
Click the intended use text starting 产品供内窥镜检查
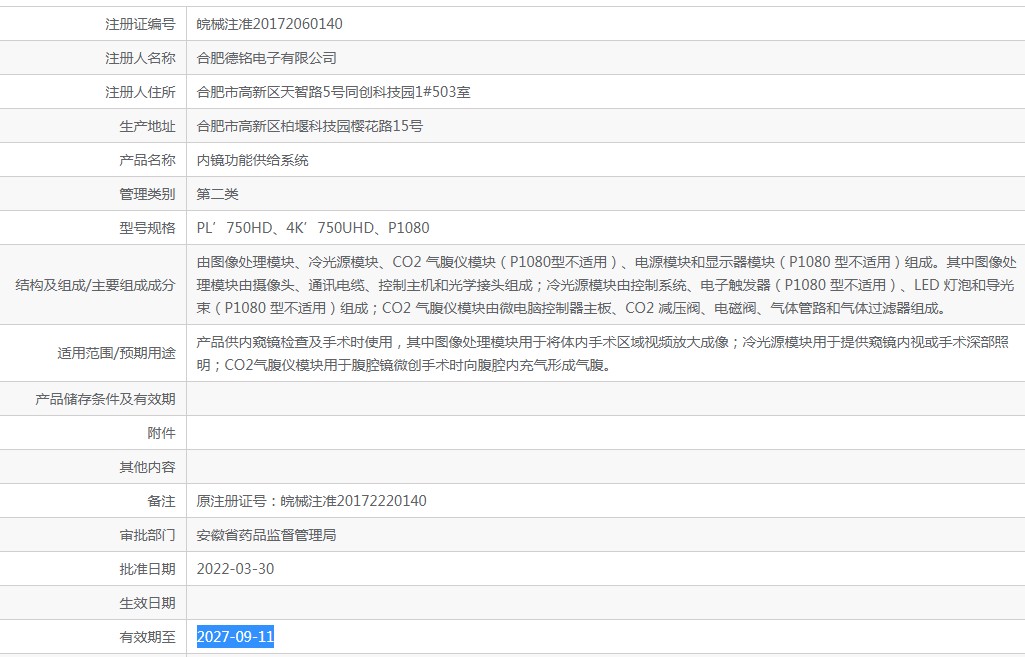pos(602,354)
